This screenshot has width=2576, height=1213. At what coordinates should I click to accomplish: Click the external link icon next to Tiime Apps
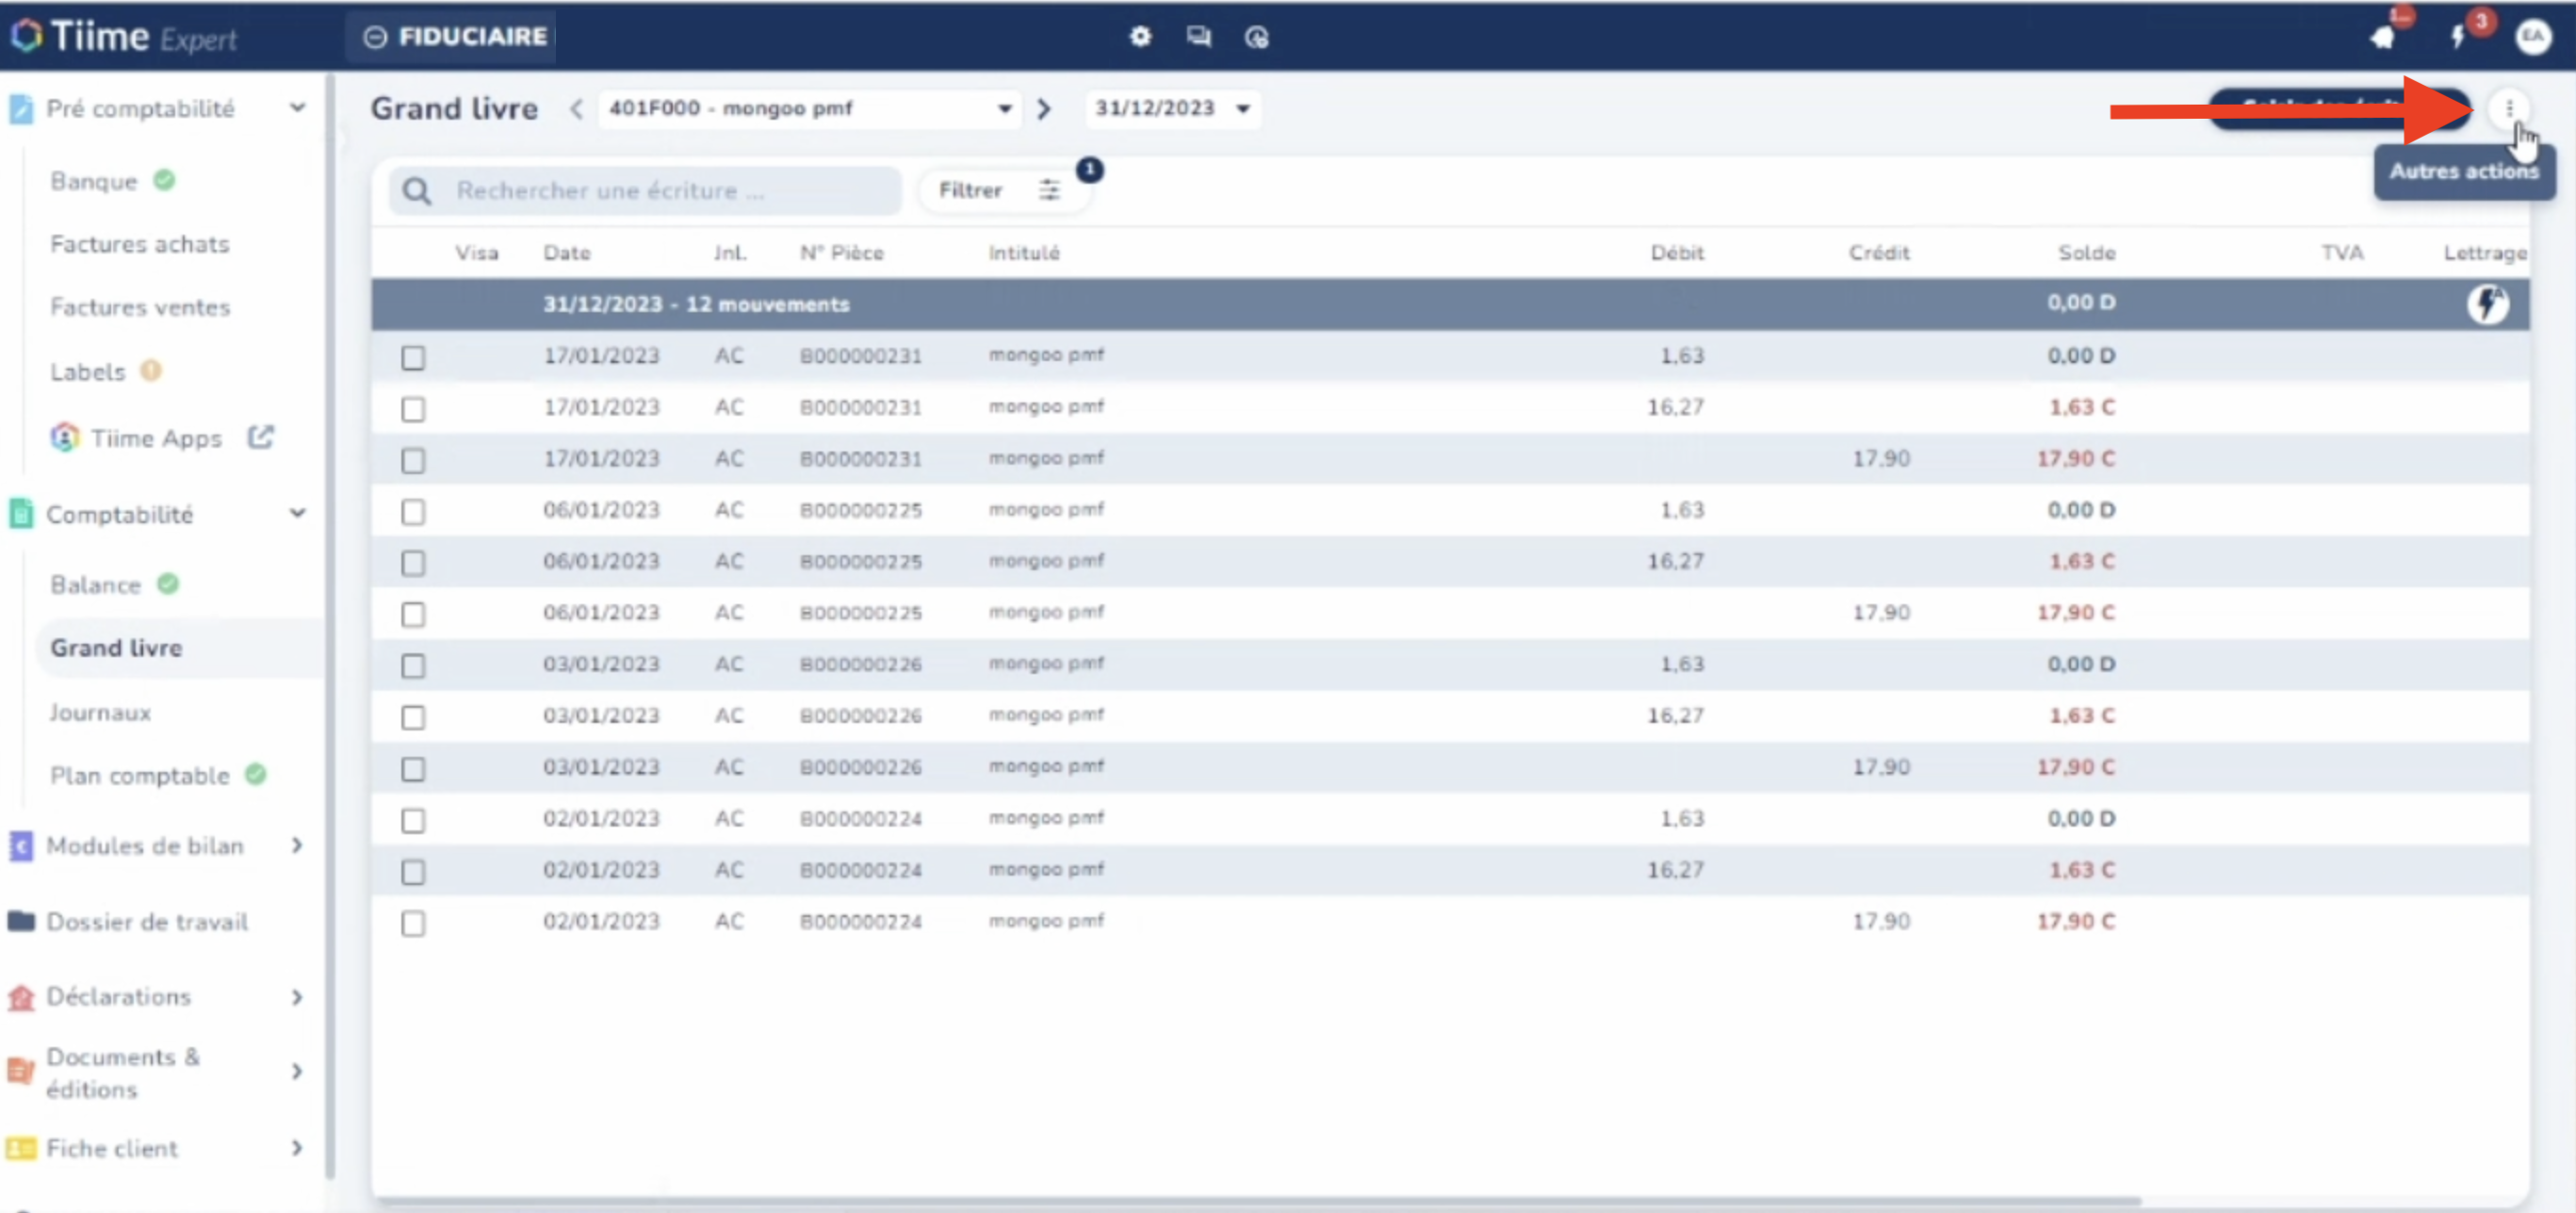[261, 437]
